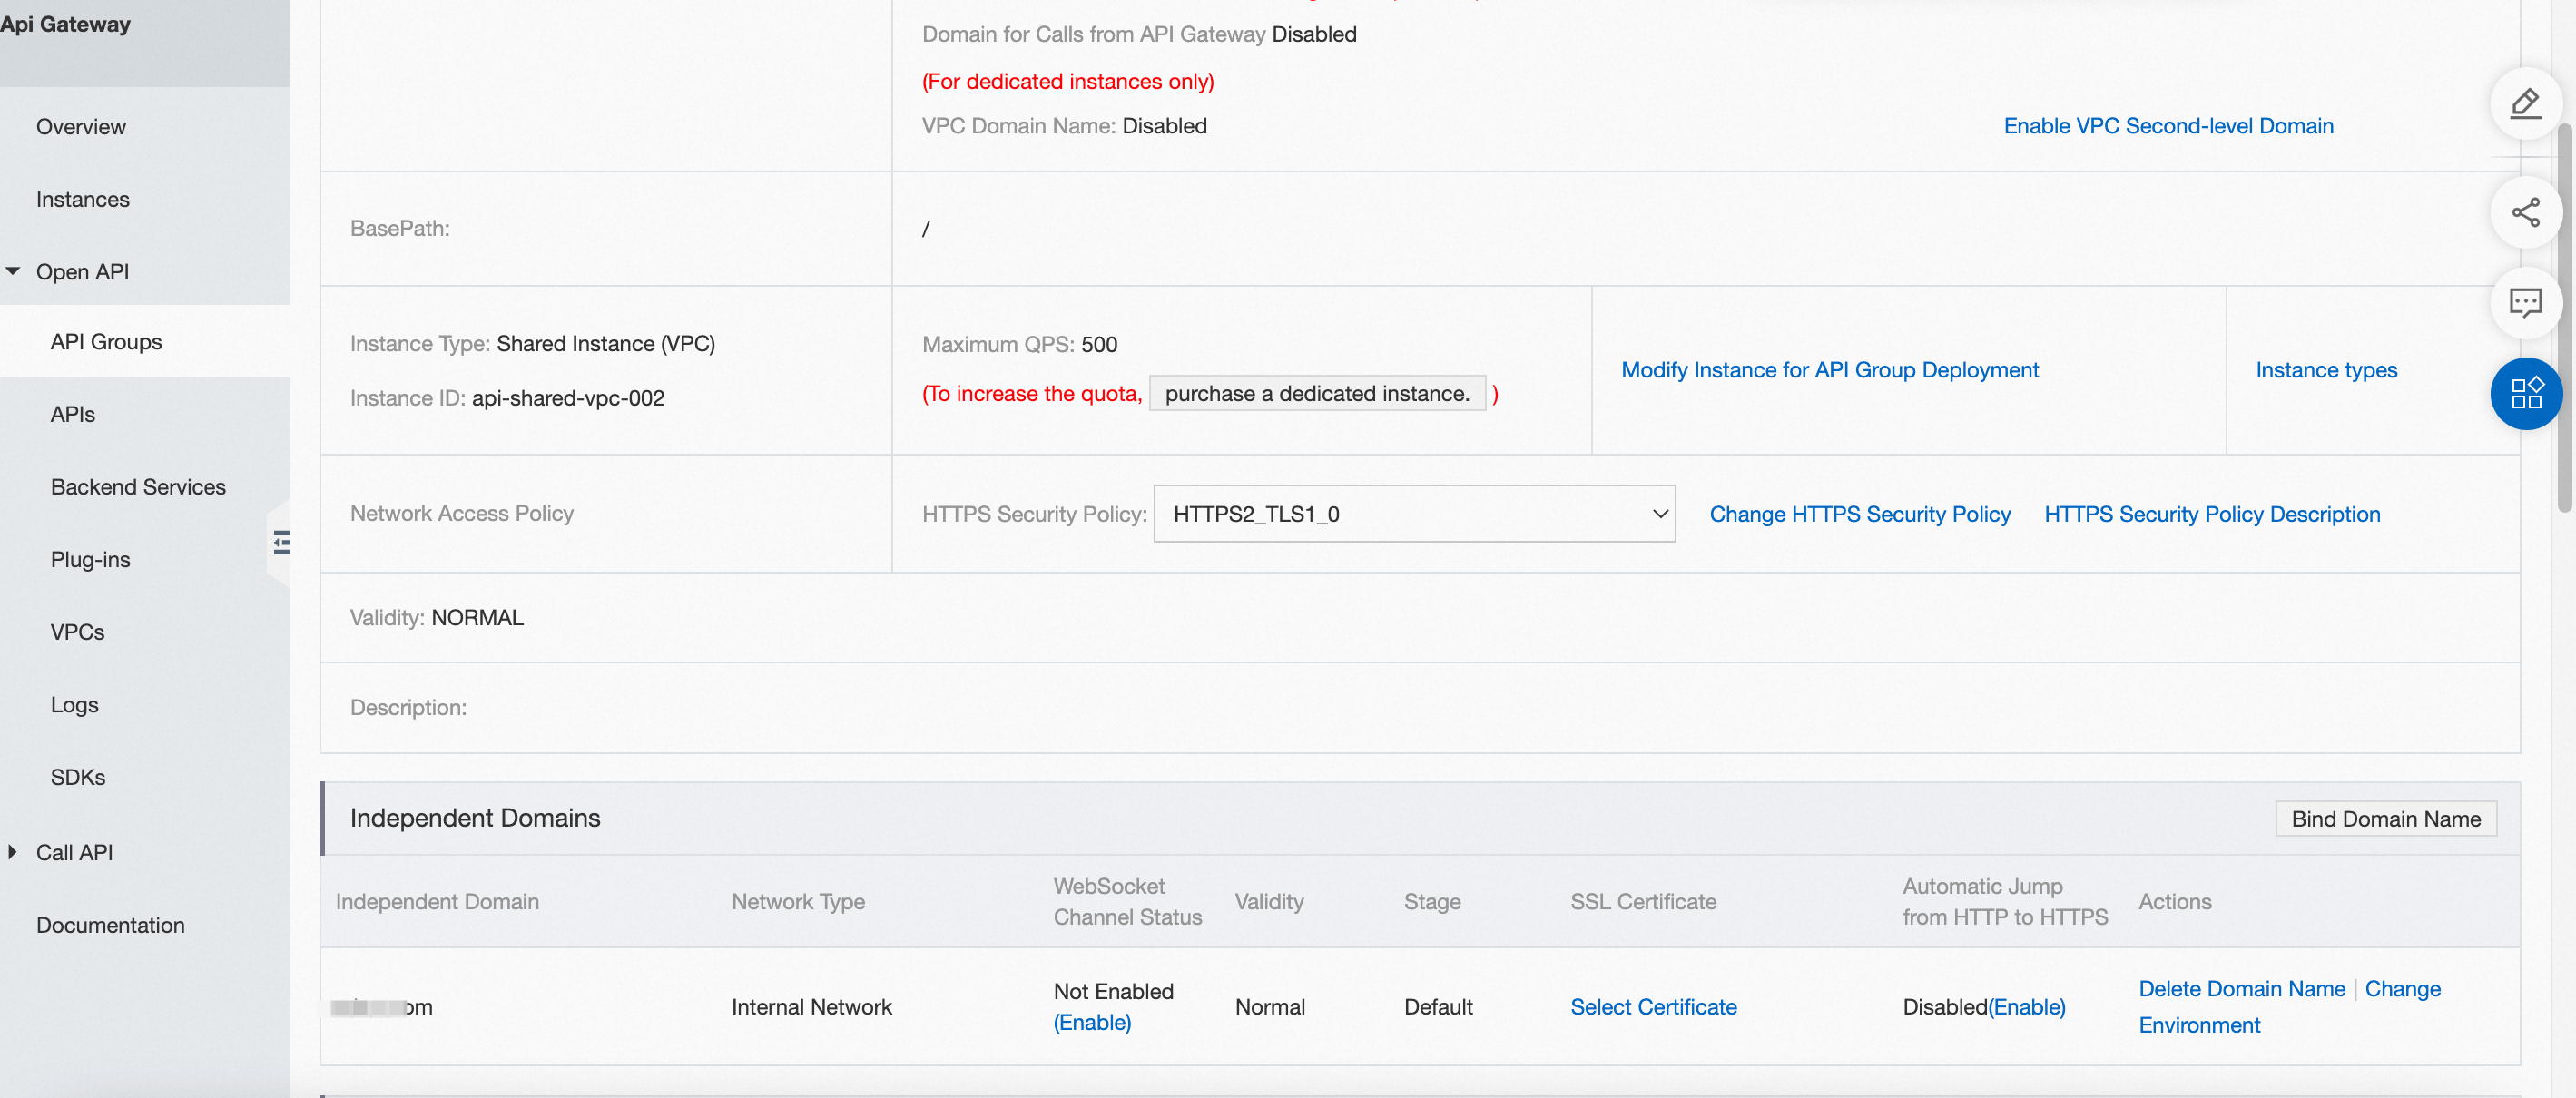Open the feedback chat bubble icon
The width and height of the screenshot is (2576, 1098).
[2525, 302]
